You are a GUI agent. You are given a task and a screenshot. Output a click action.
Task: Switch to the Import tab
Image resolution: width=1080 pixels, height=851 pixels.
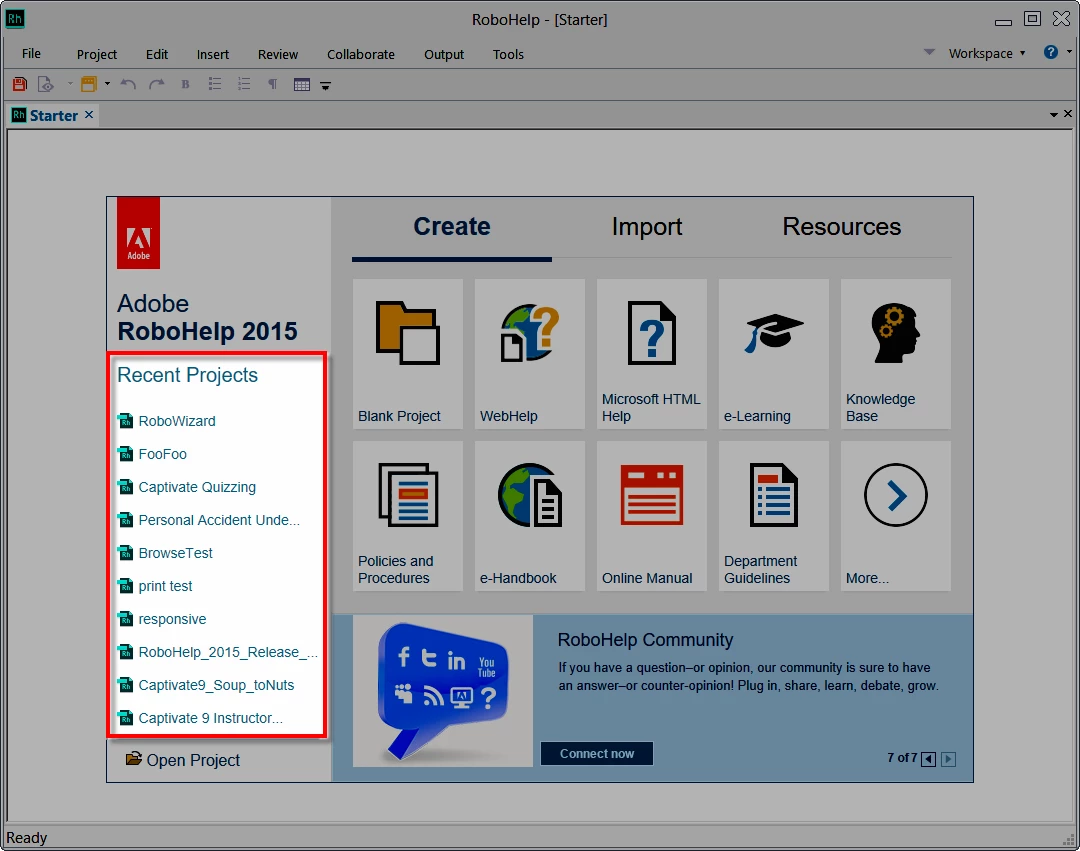click(647, 227)
